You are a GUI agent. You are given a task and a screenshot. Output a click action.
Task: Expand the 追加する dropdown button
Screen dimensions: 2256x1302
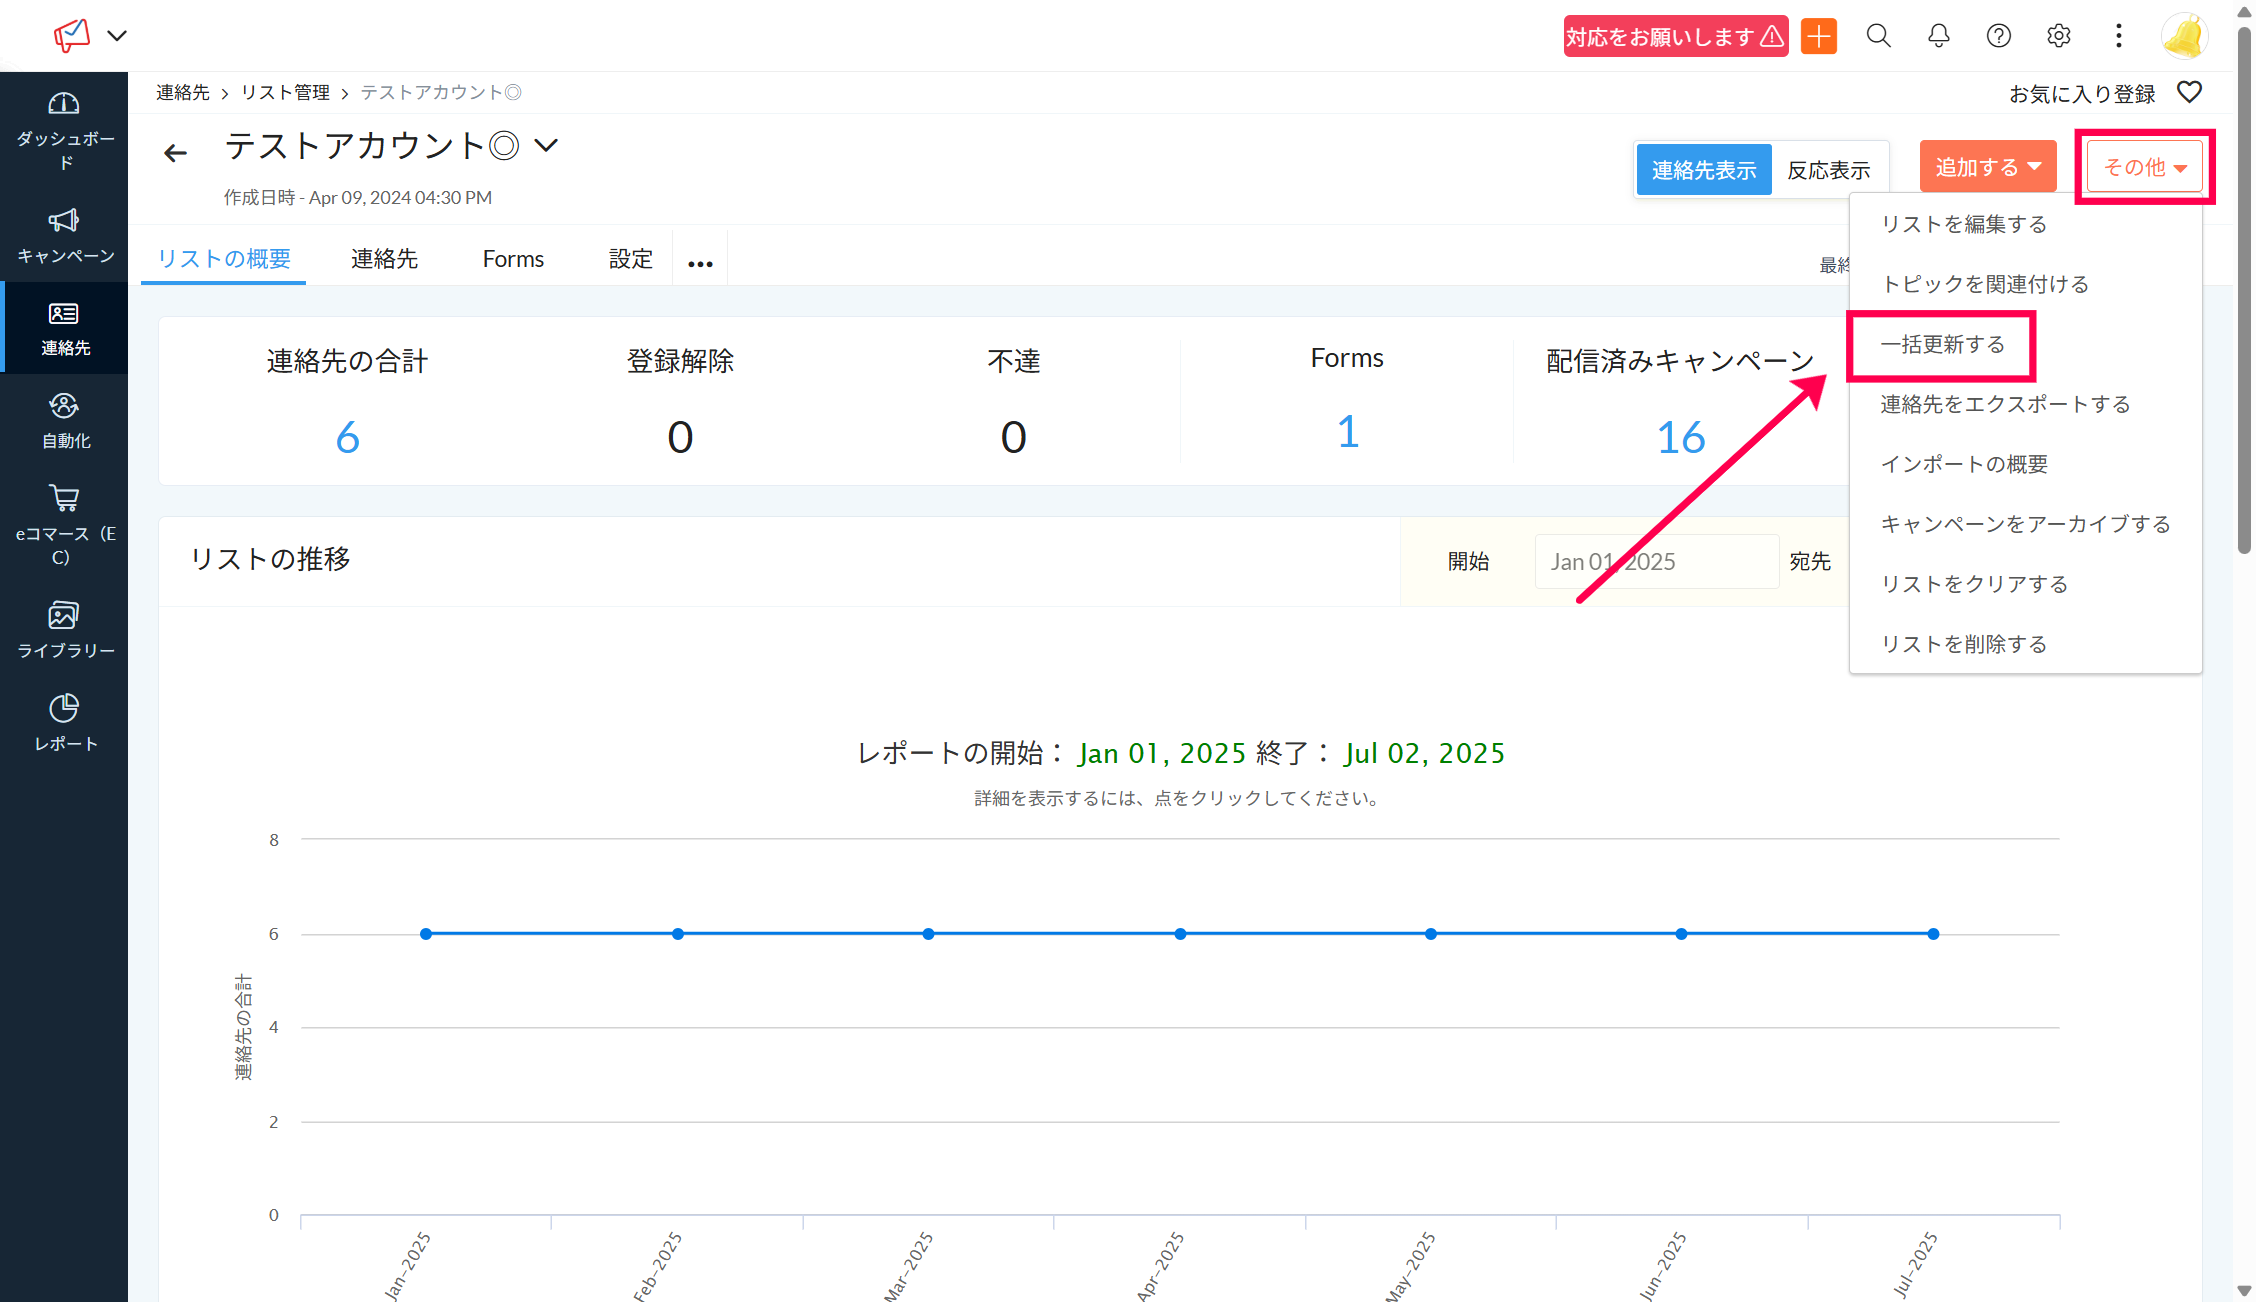[x=1987, y=167]
